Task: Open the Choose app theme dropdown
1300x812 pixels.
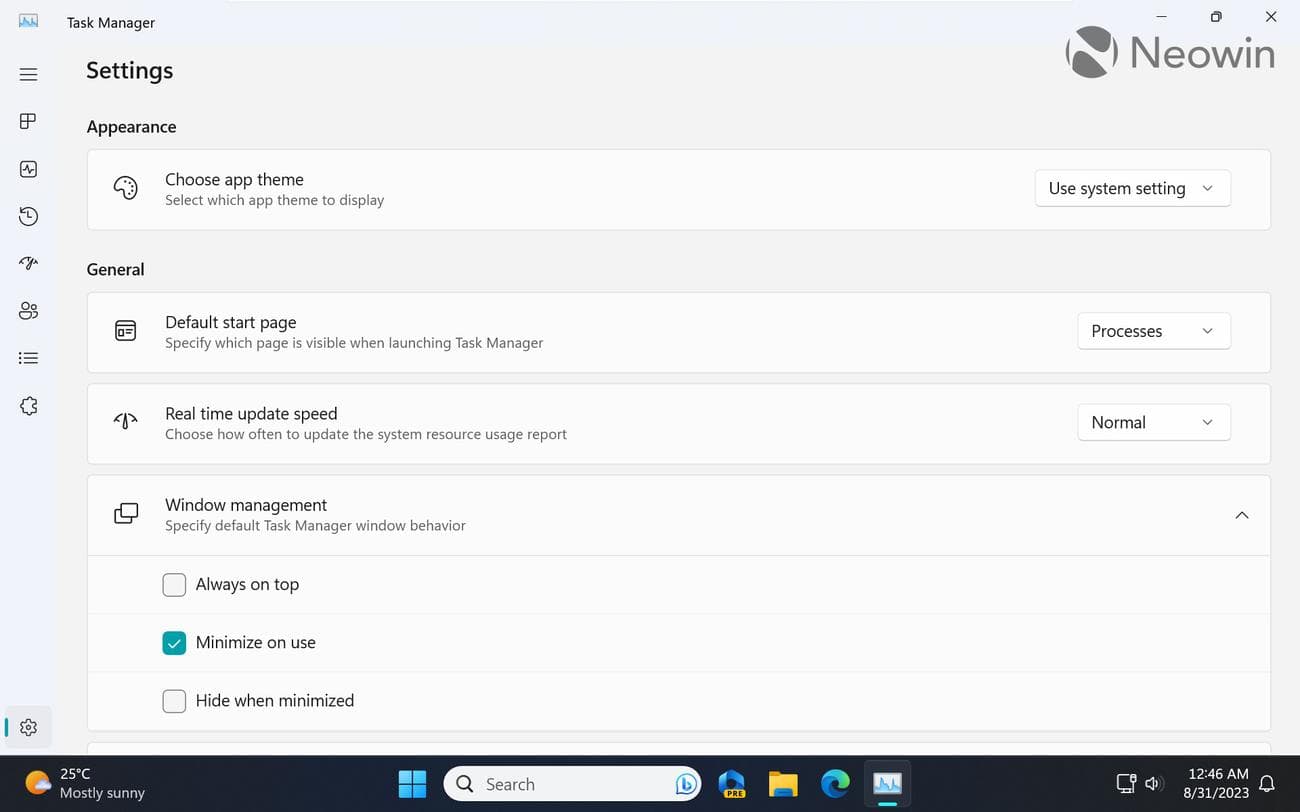Action: click(x=1132, y=188)
